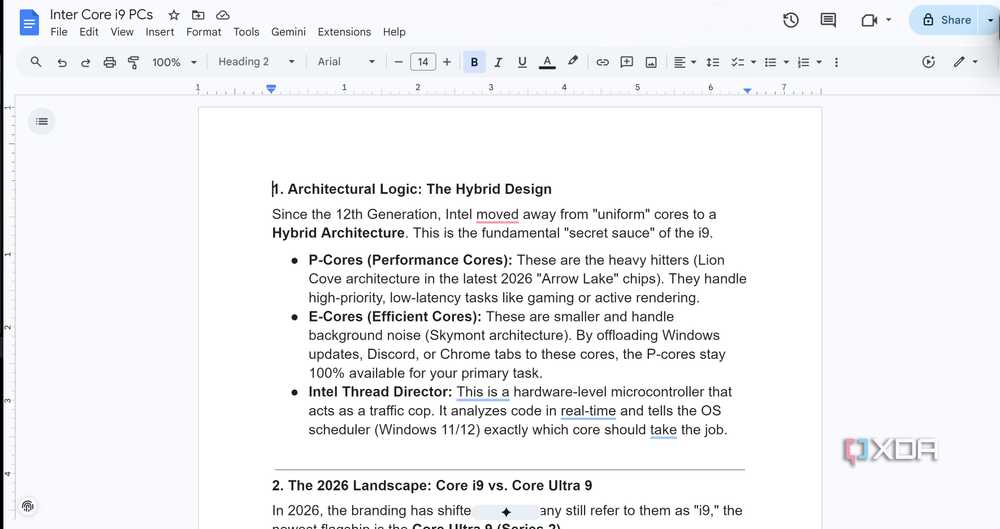Click the left indent ruler marker
The width and height of the screenshot is (1000, 529).
[x=271, y=89]
